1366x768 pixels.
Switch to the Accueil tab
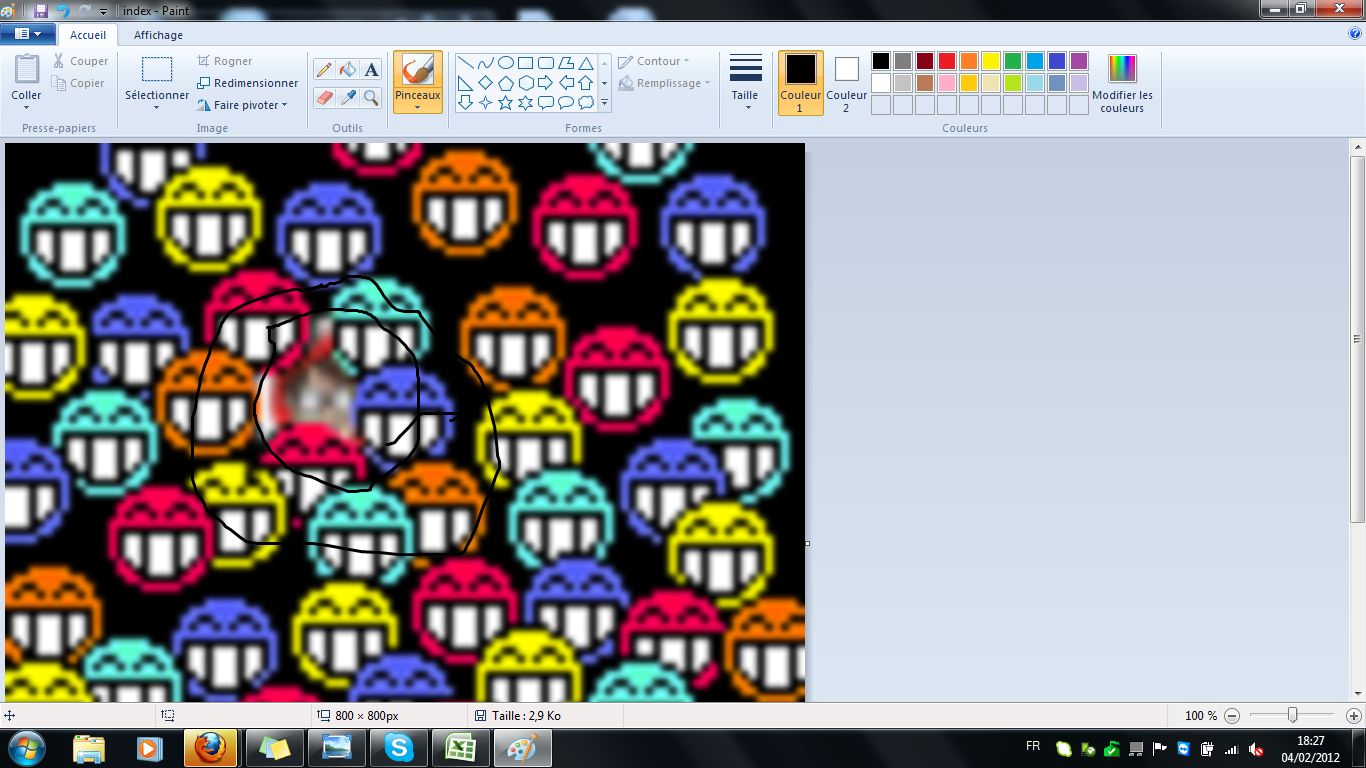[x=88, y=35]
